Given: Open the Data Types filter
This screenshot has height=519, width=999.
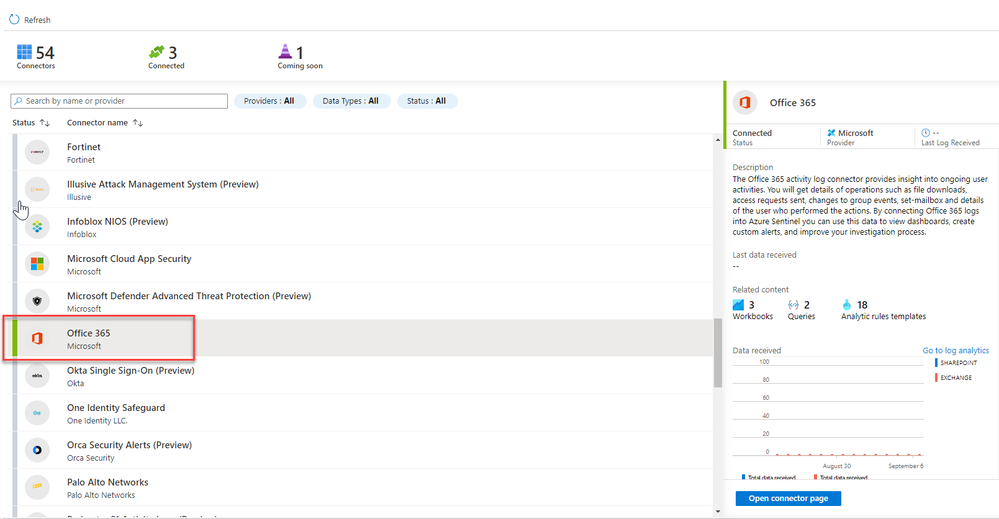Looking at the screenshot, I should pos(351,101).
